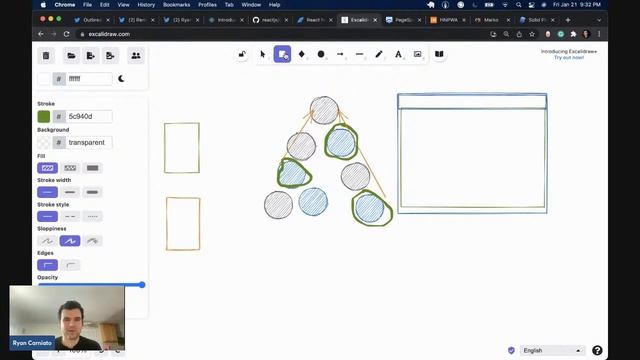Switch to the PageSpeed browser tab
Screen dimensions: 640x360
tap(404, 20)
